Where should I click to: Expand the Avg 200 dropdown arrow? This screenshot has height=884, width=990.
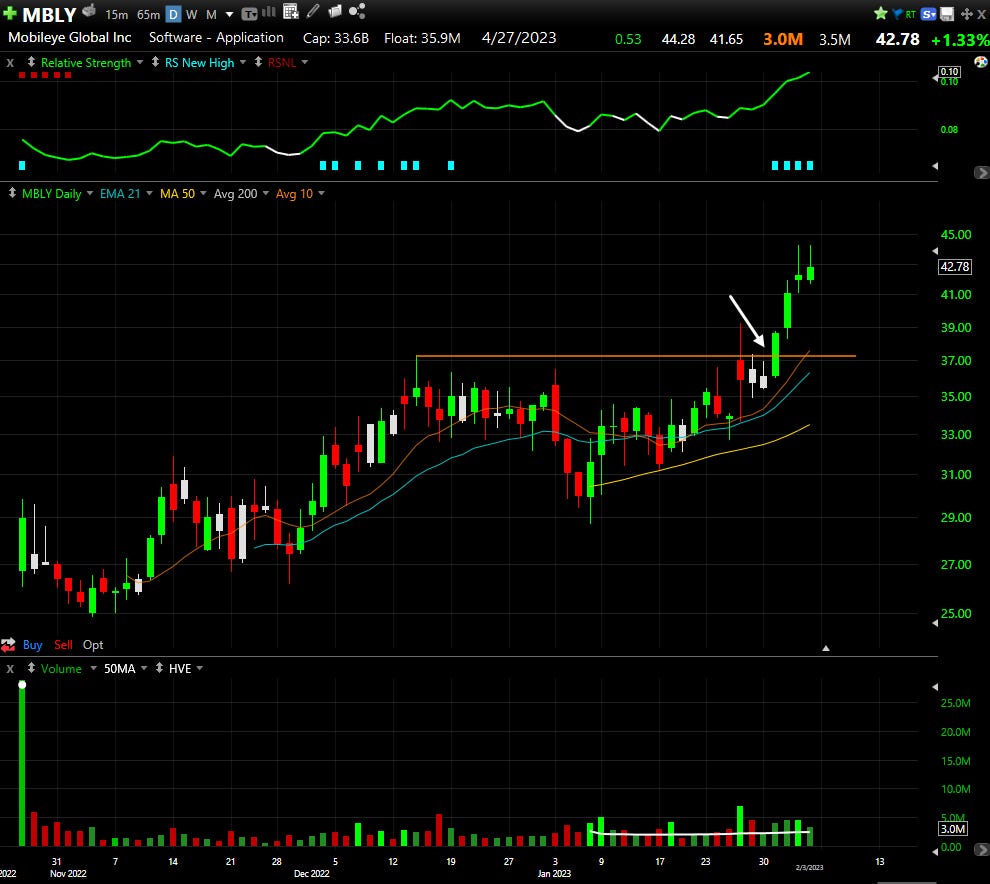266,193
